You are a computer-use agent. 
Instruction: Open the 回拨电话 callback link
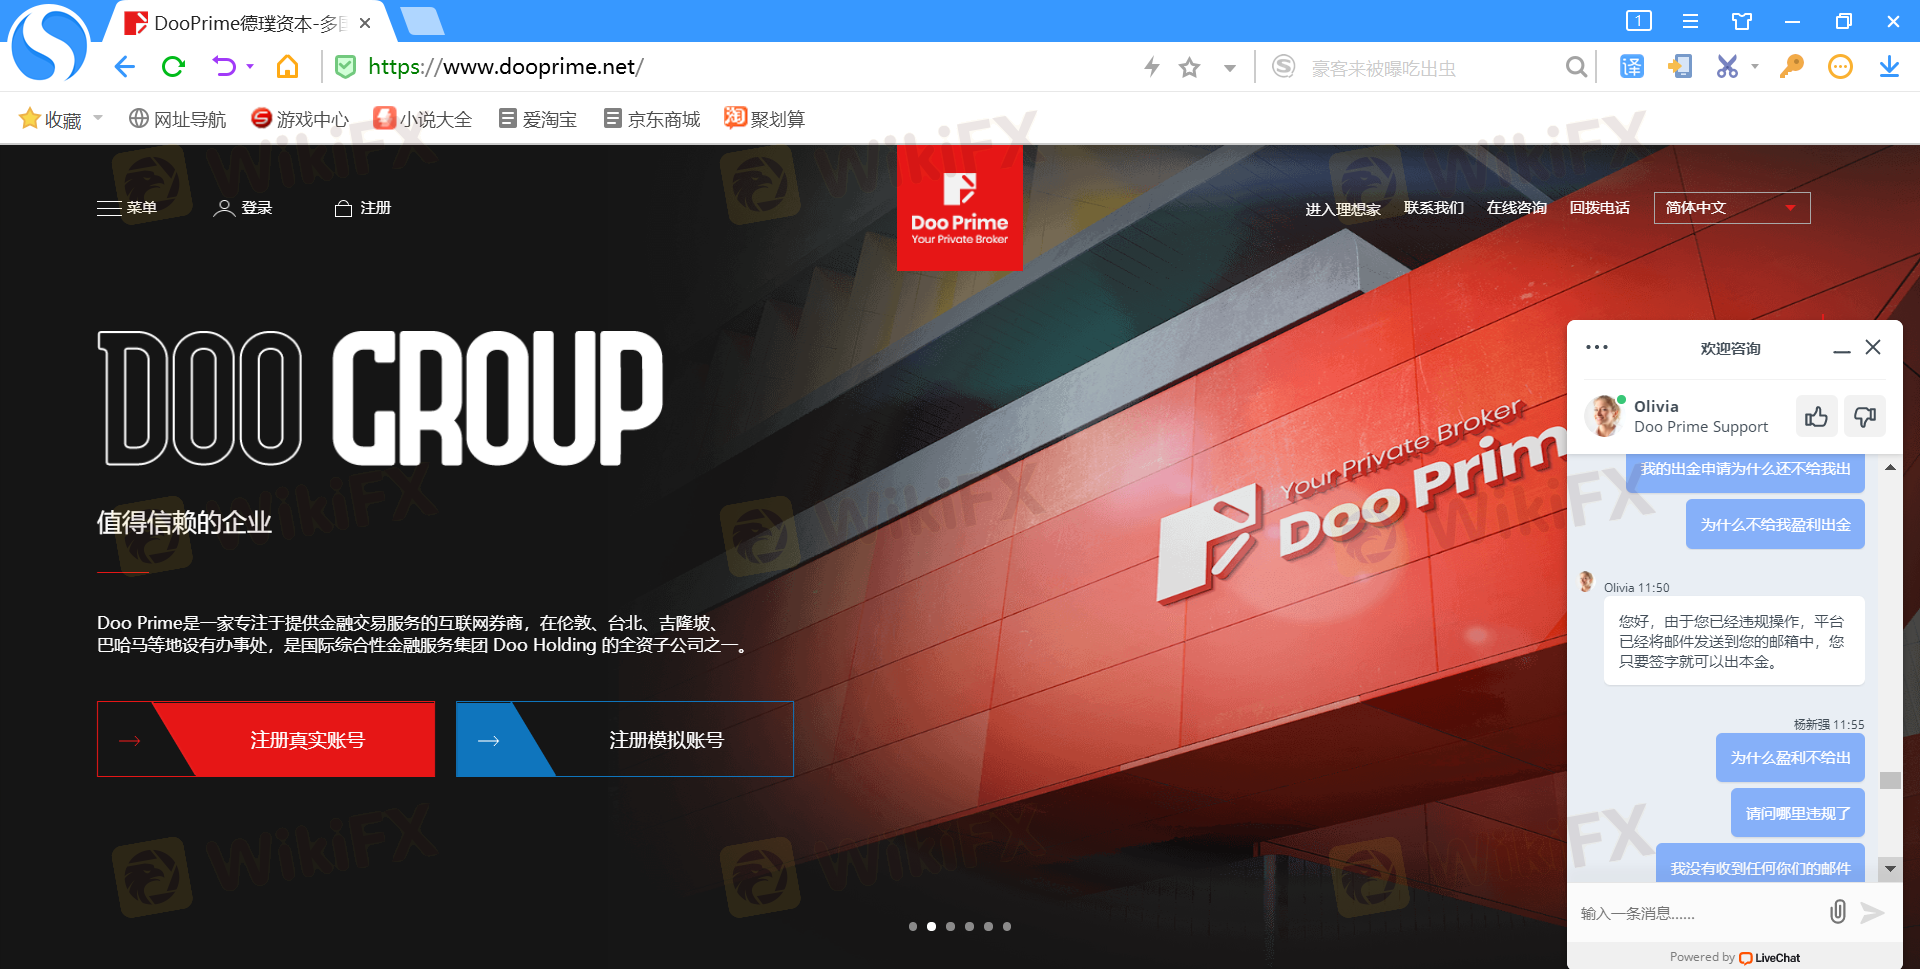(x=1600, y=208)
